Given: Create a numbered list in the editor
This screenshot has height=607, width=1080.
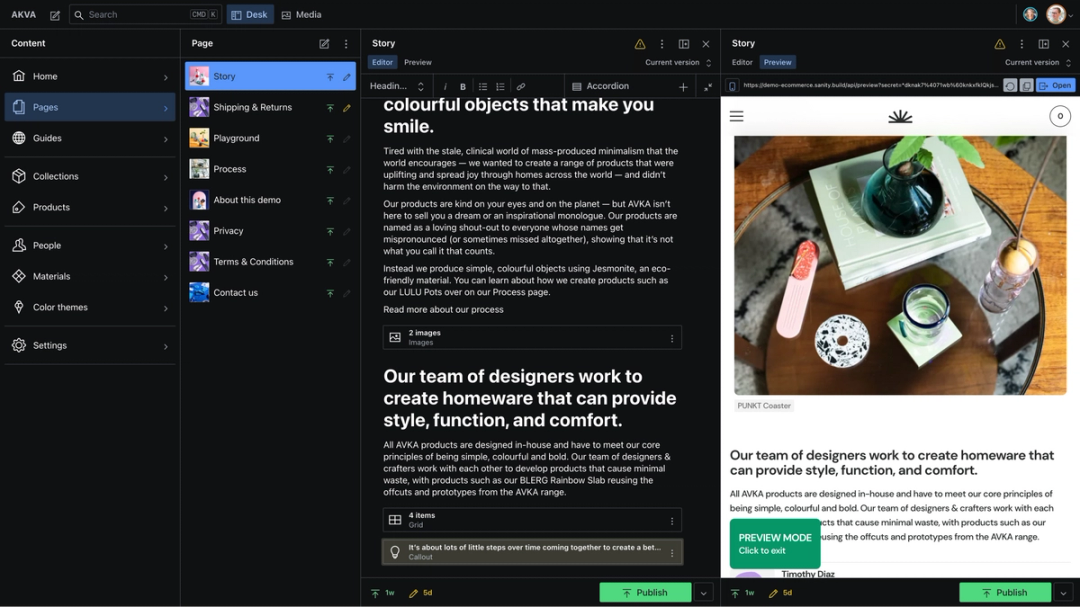Looking at the screenshot, I should [500, 87].
